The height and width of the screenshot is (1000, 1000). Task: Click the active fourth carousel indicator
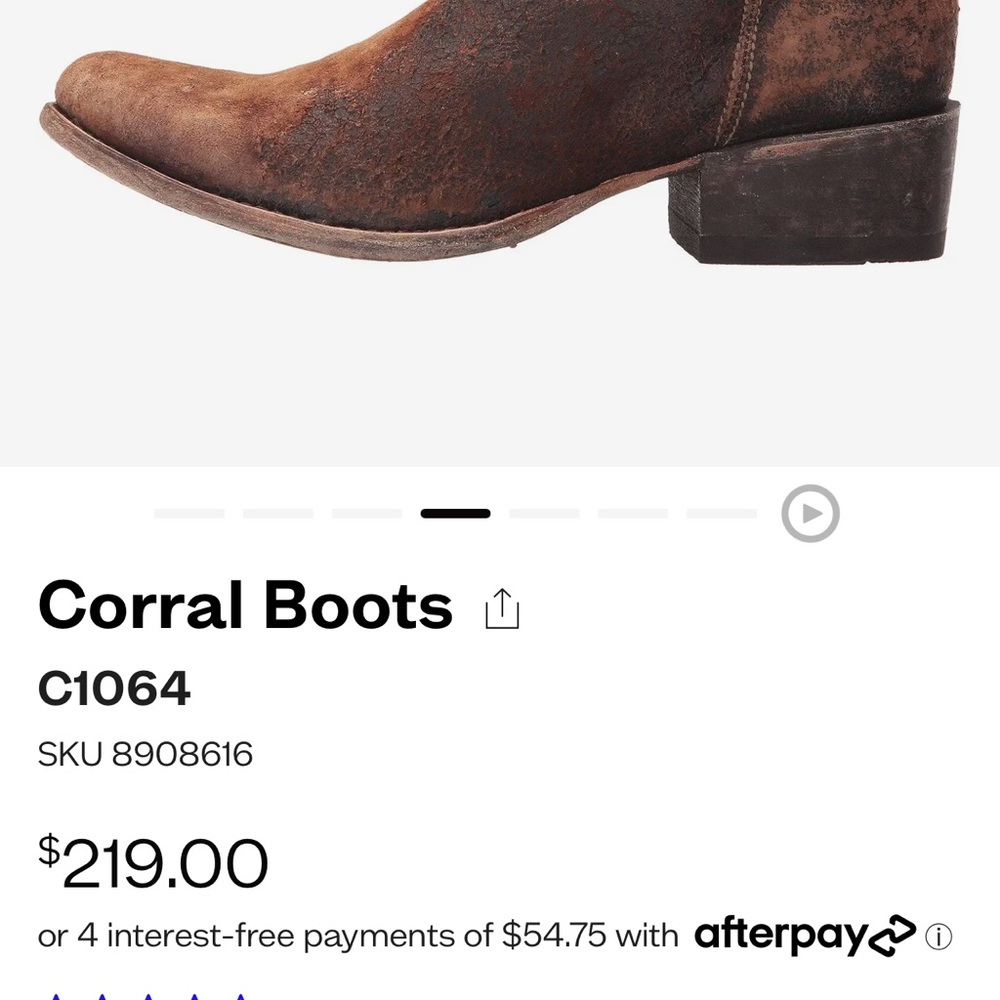point(455,513)
